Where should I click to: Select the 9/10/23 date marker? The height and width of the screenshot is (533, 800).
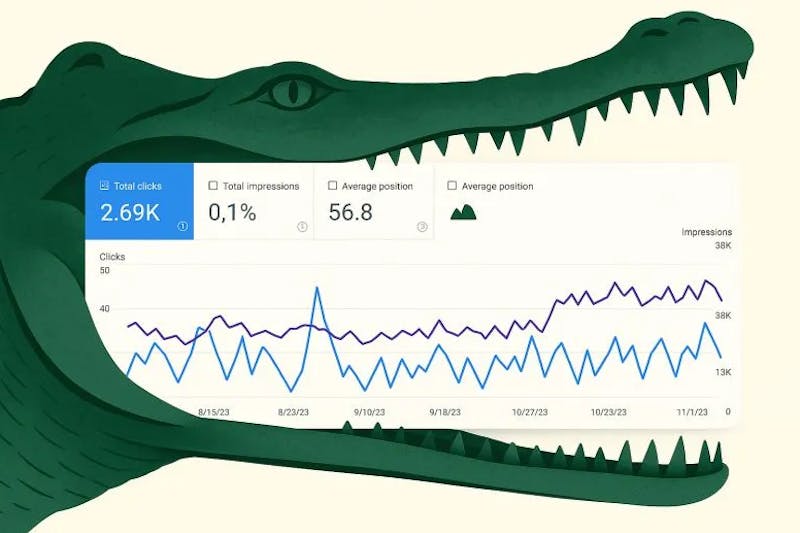[369, 412]
